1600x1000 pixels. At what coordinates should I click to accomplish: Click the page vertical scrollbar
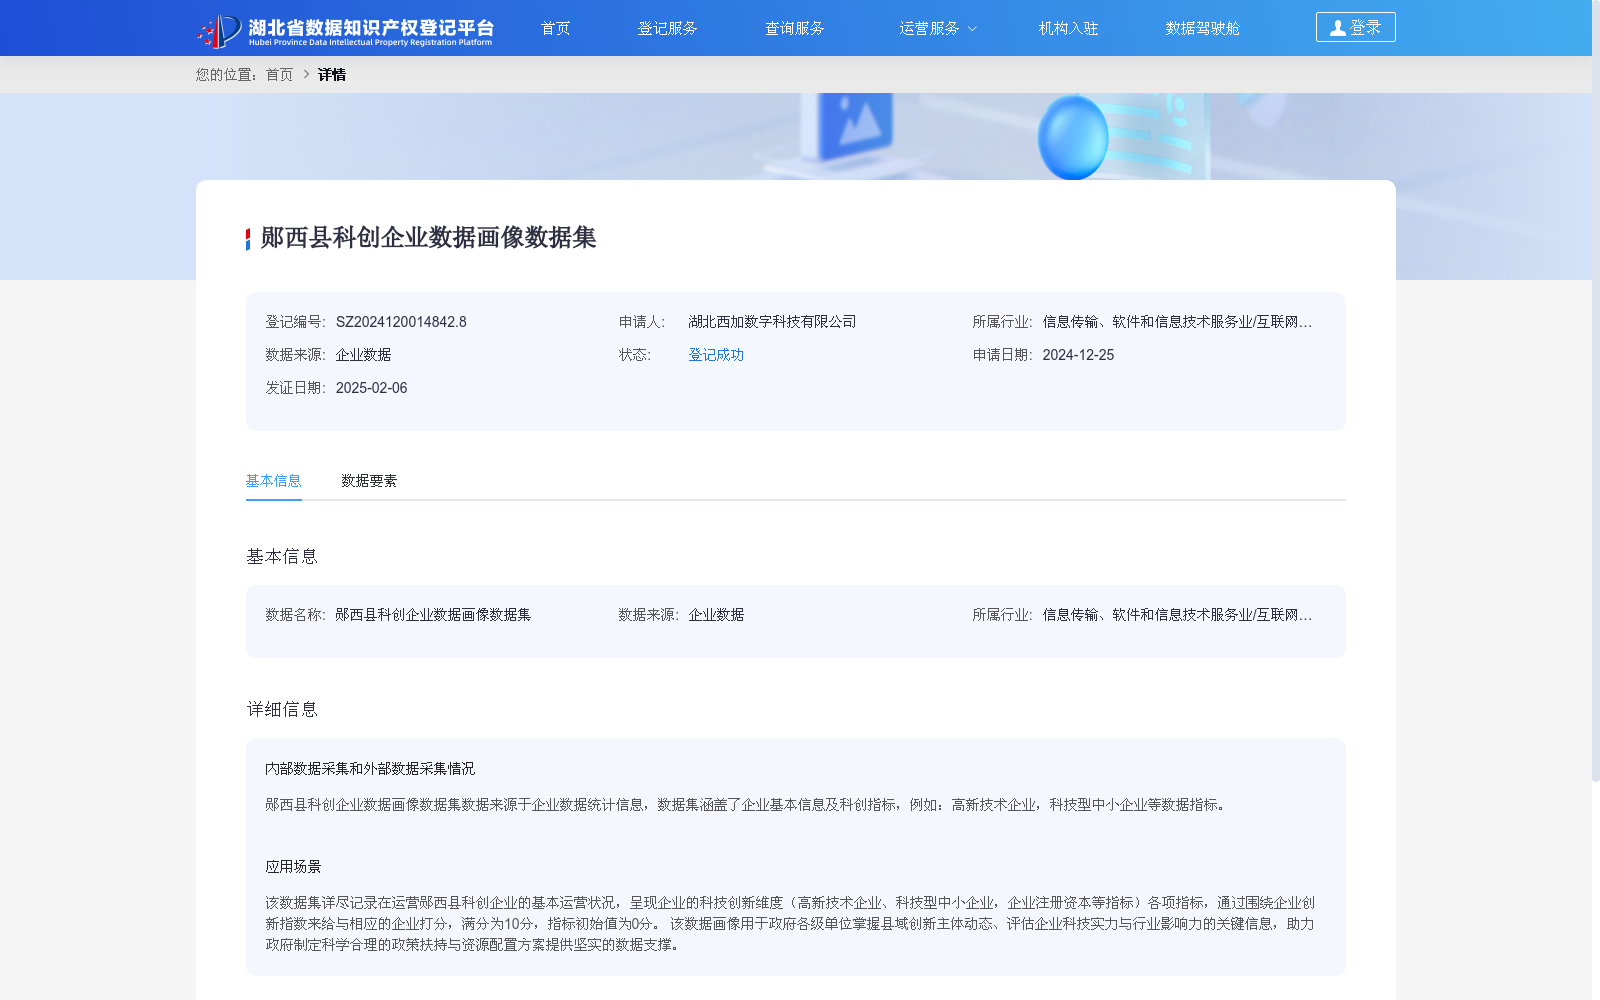pos(1595,390)
